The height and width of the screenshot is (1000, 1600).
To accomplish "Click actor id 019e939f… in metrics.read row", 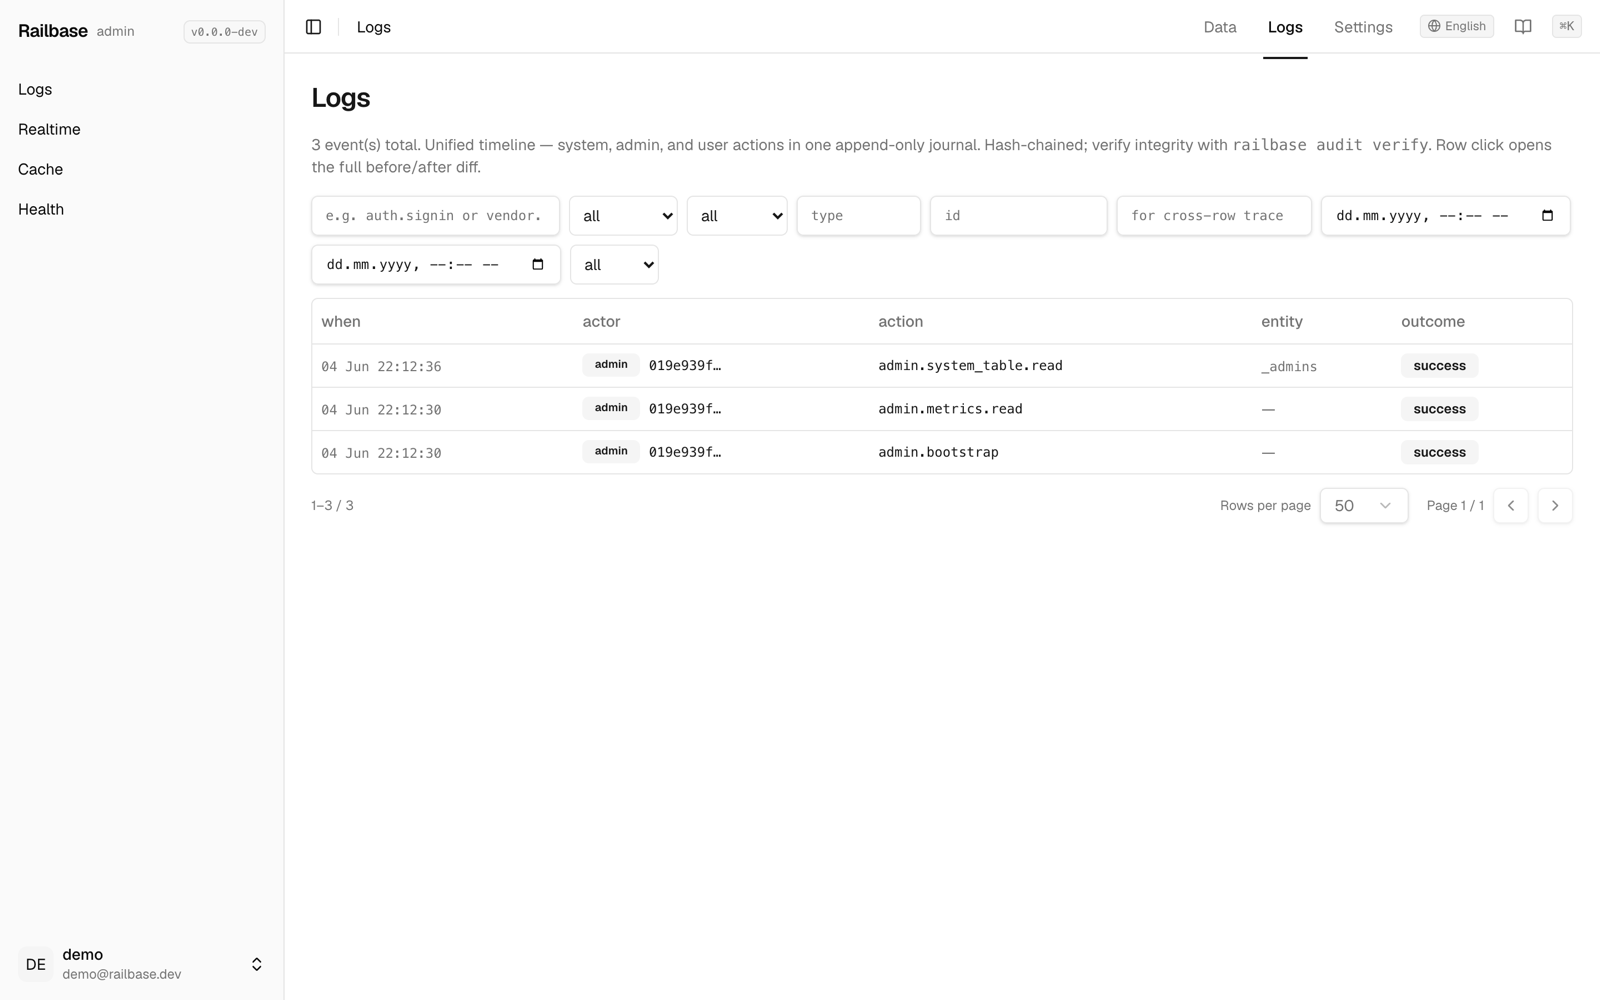I will point(685,409).
